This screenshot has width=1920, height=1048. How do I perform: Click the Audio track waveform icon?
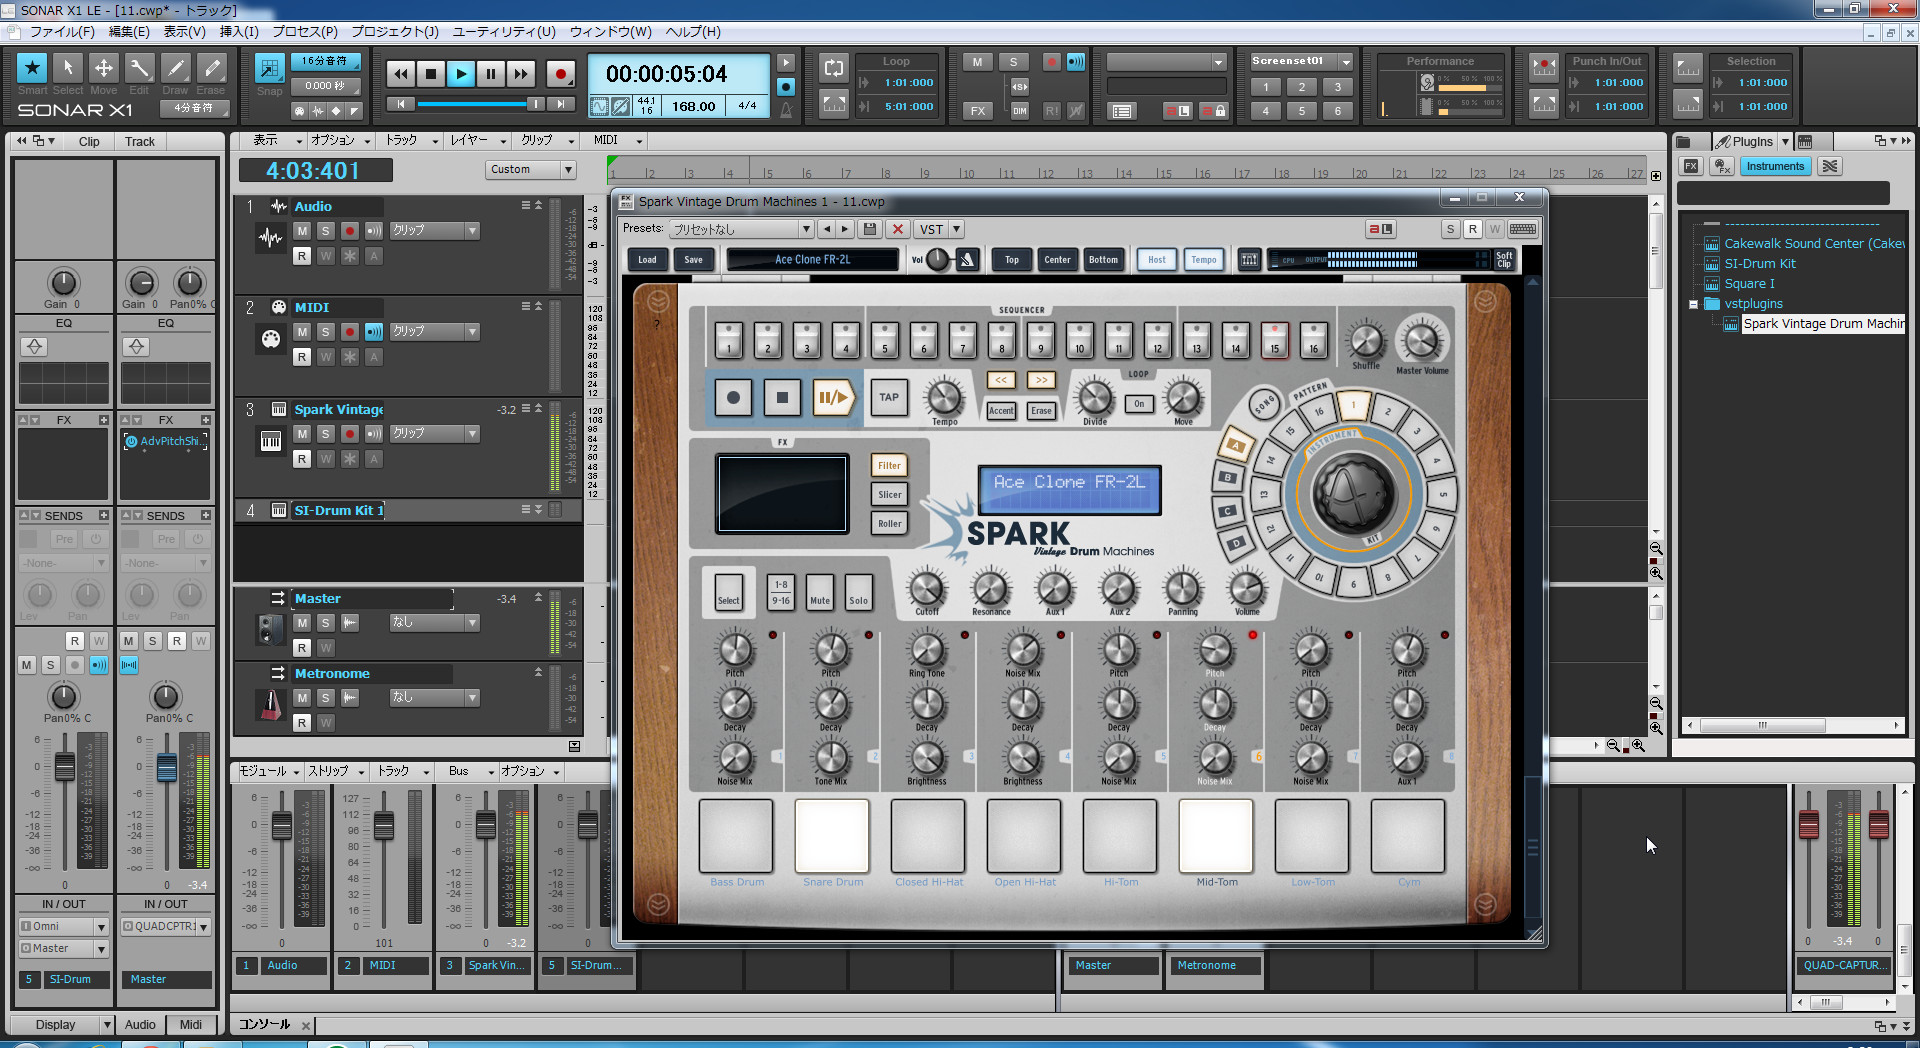click(270, 238)
